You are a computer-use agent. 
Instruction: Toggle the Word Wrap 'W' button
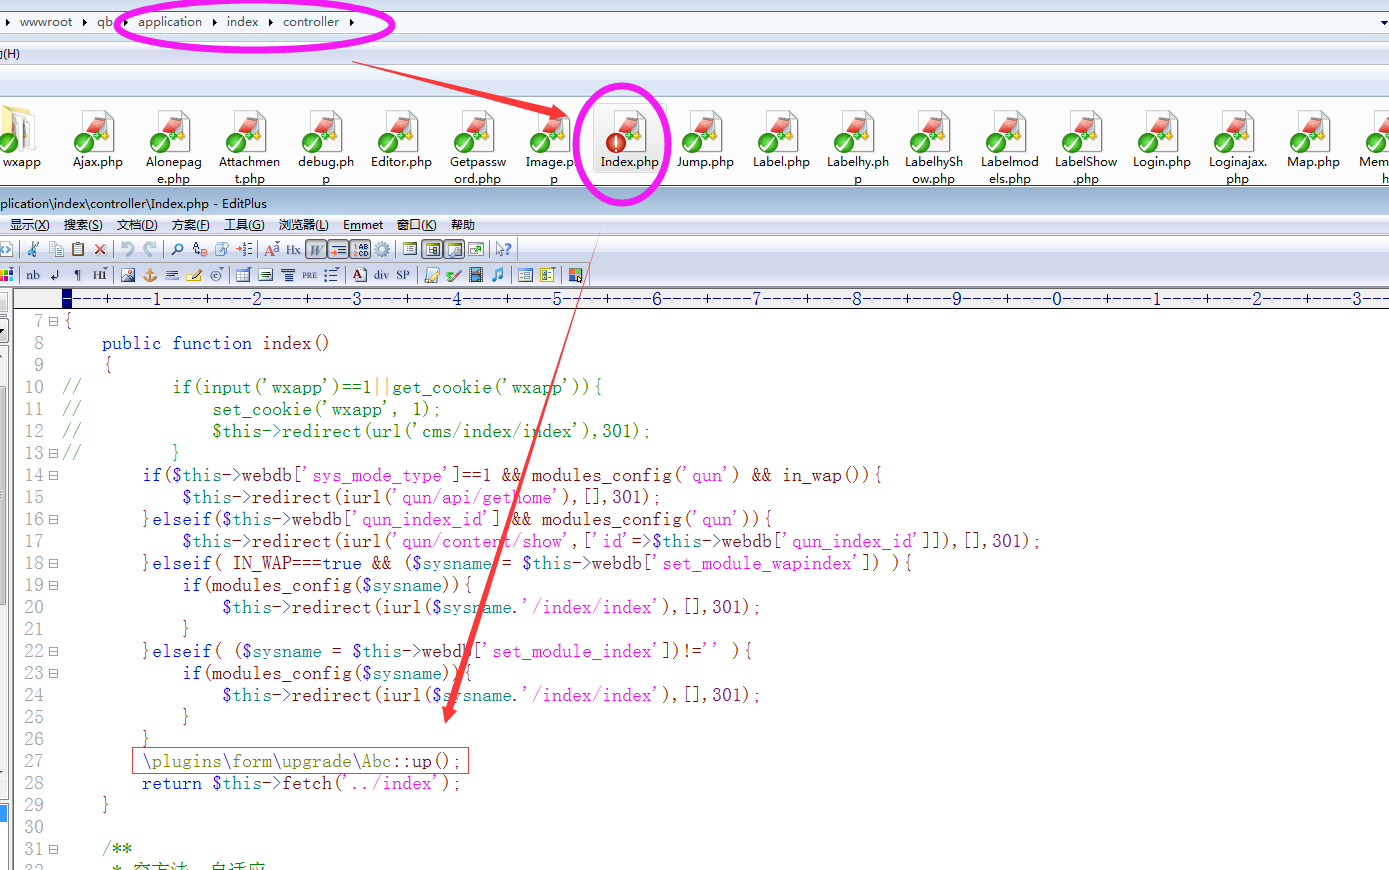pyautogui.click(x=315, y=249)
